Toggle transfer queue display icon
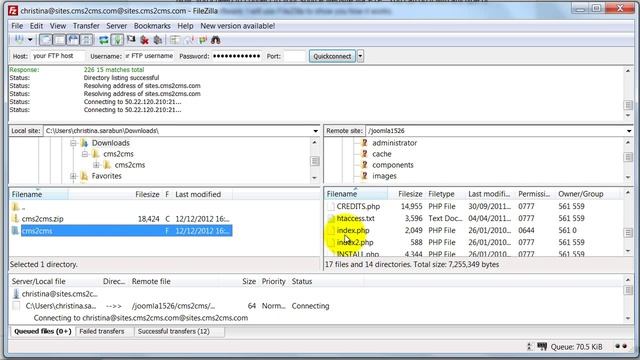The height and width of the screenshot is (360, 640). [x=87, y=40]
